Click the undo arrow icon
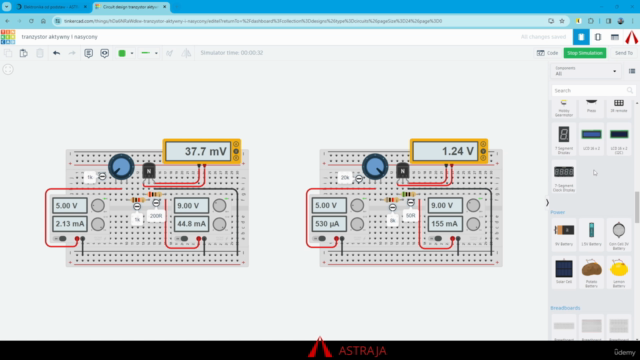Screen dimensions: 640x360 pos(56,53)
